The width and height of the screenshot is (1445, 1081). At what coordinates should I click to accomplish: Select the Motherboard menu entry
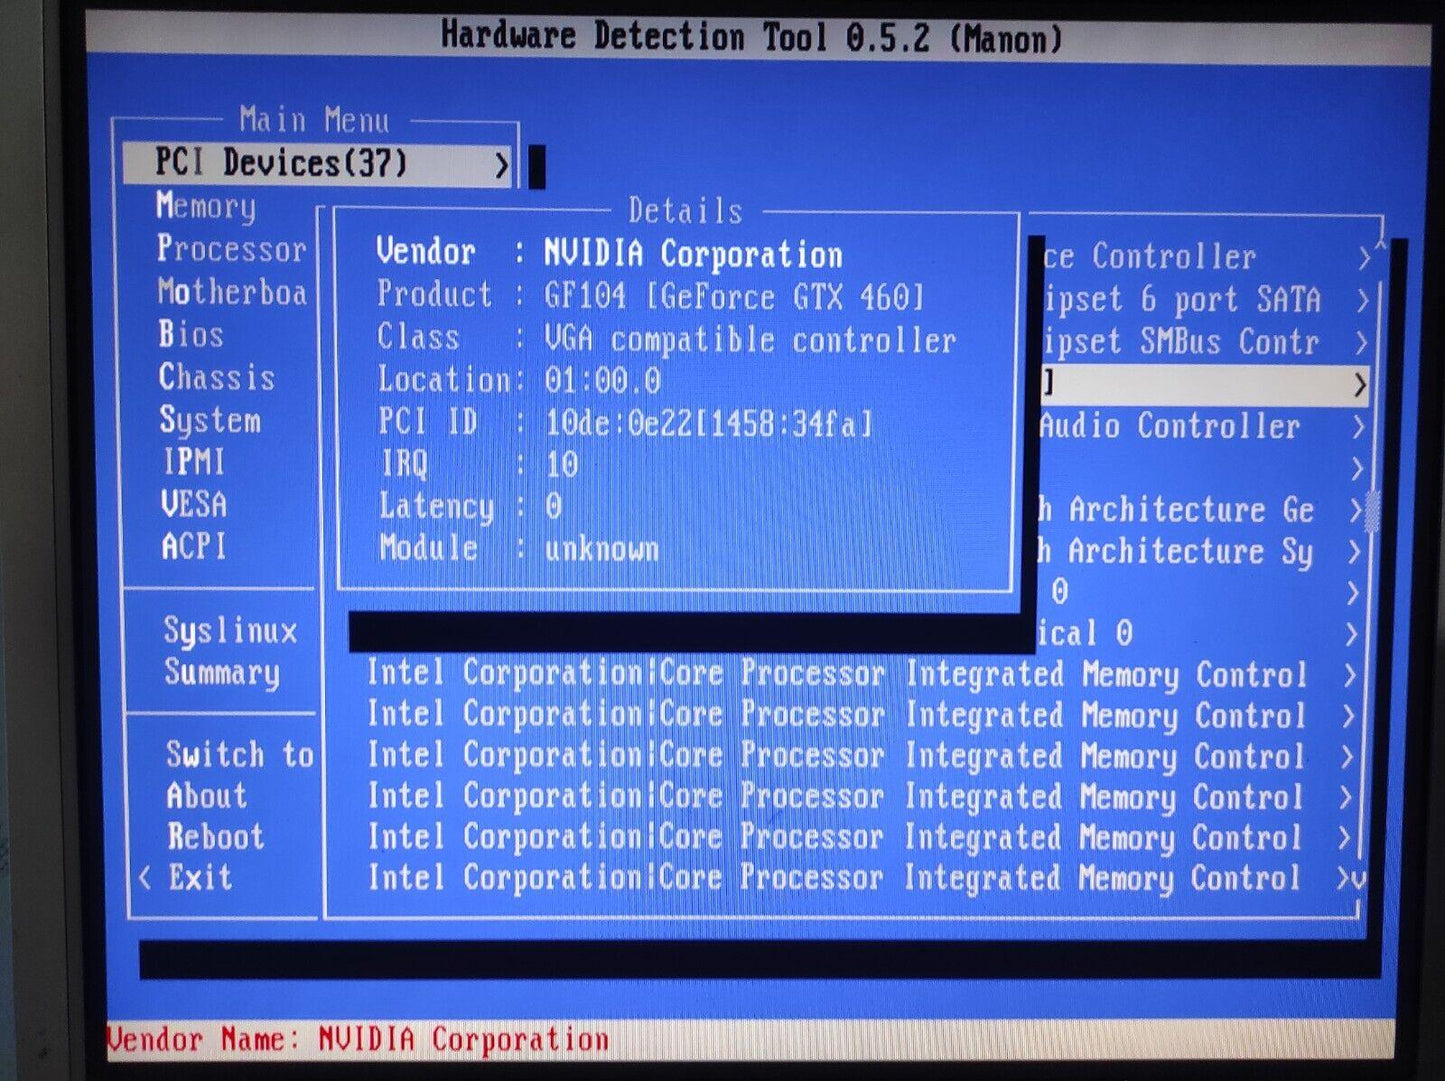(231, 292)
